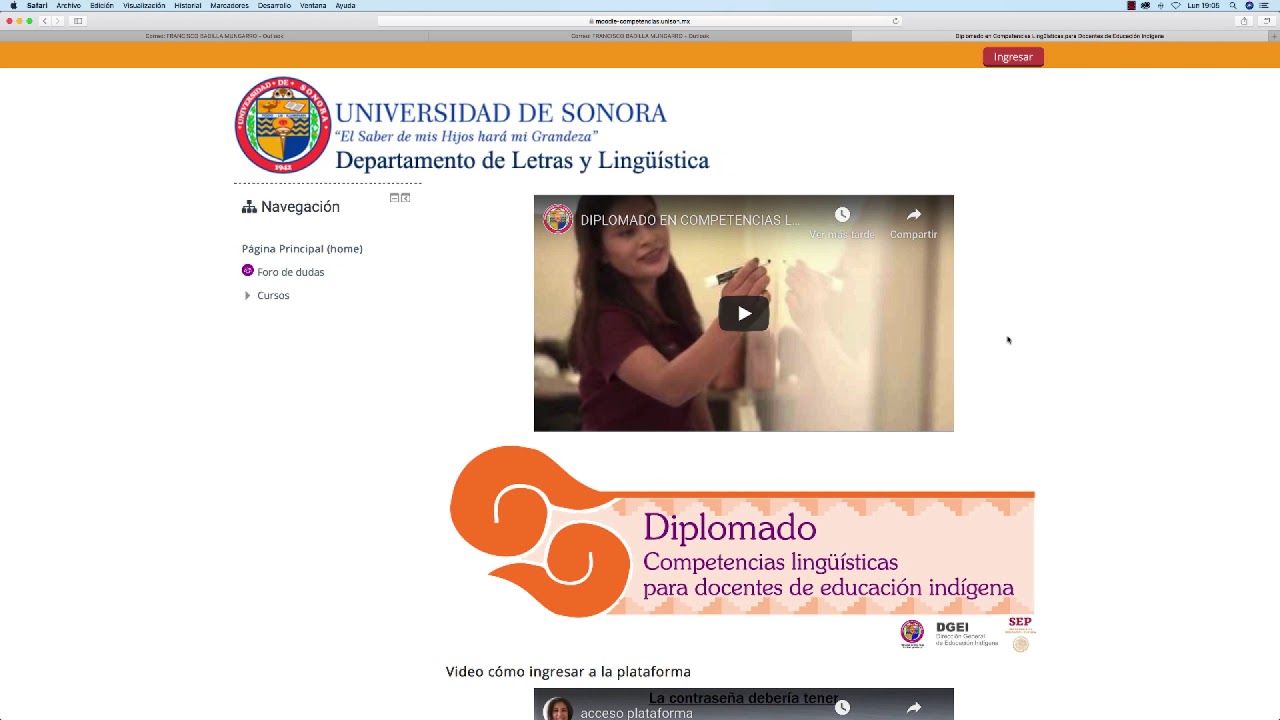
Task: Expand the Cursos tree arrow
Action: coord(248,296)
